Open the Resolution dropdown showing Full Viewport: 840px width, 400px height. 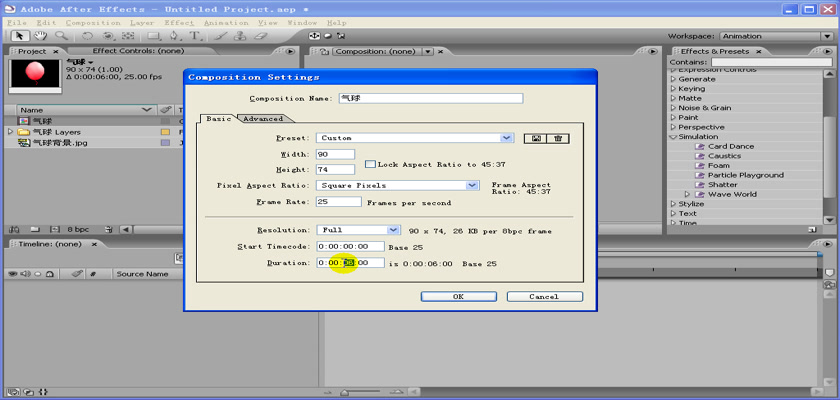[358, 230]
